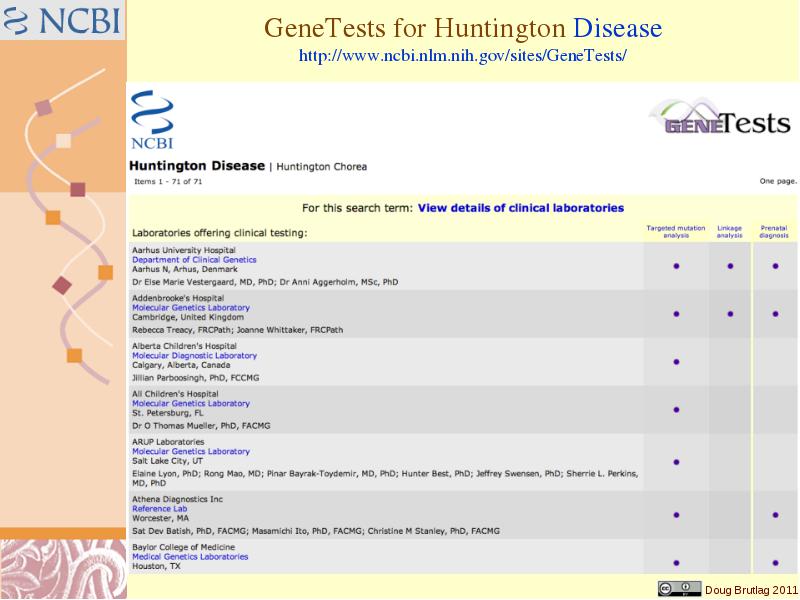Click Aarhus prenatal diagnosis dot

pos(776,266)
